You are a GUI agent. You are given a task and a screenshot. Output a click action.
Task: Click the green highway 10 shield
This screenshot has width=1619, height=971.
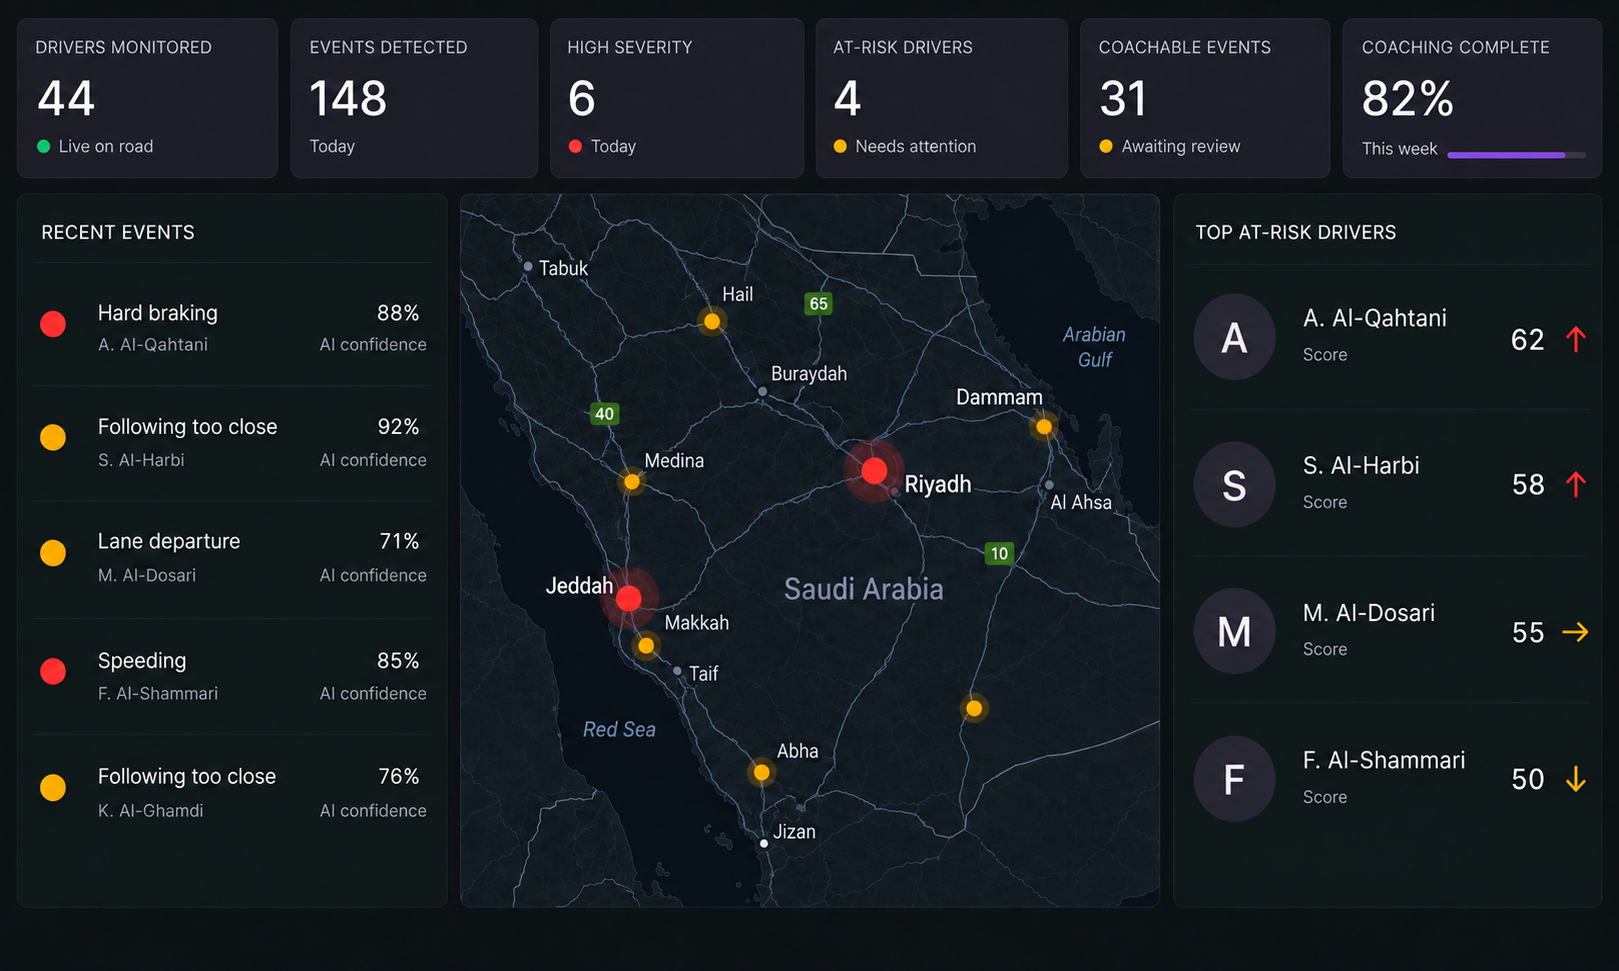pos(999,553)
